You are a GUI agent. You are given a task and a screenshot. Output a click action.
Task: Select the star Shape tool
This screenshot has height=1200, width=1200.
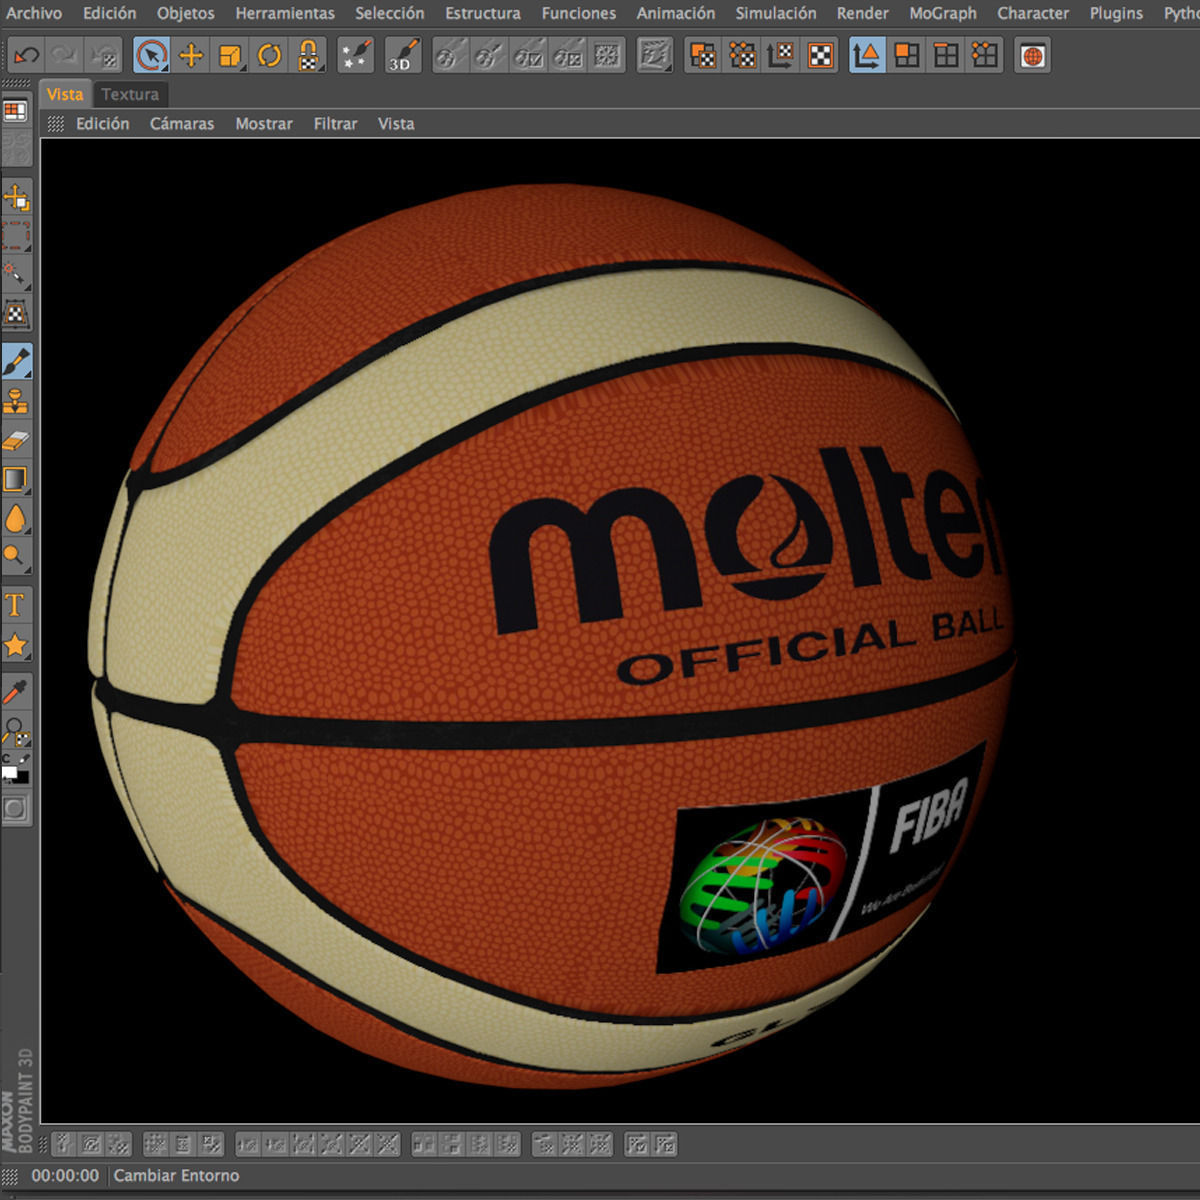(16, 645)
